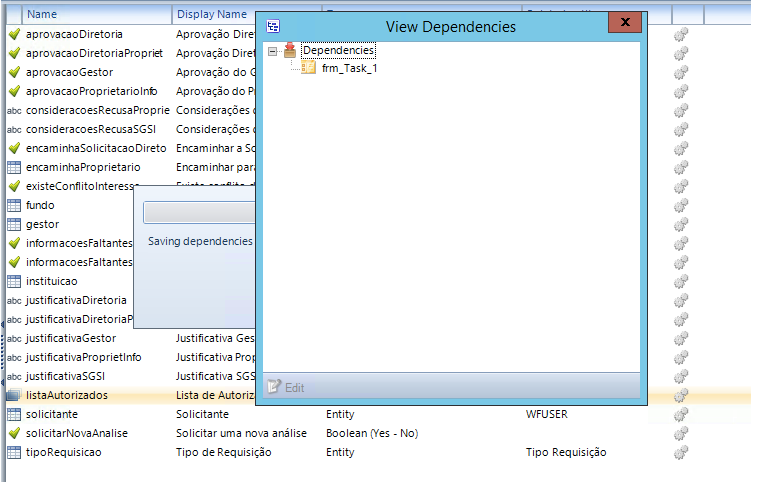The height and width of the screenshot is (491, 757).
Task: Click the 'Solicitar uma nova análise' display name
Action: tap(241, 434)
